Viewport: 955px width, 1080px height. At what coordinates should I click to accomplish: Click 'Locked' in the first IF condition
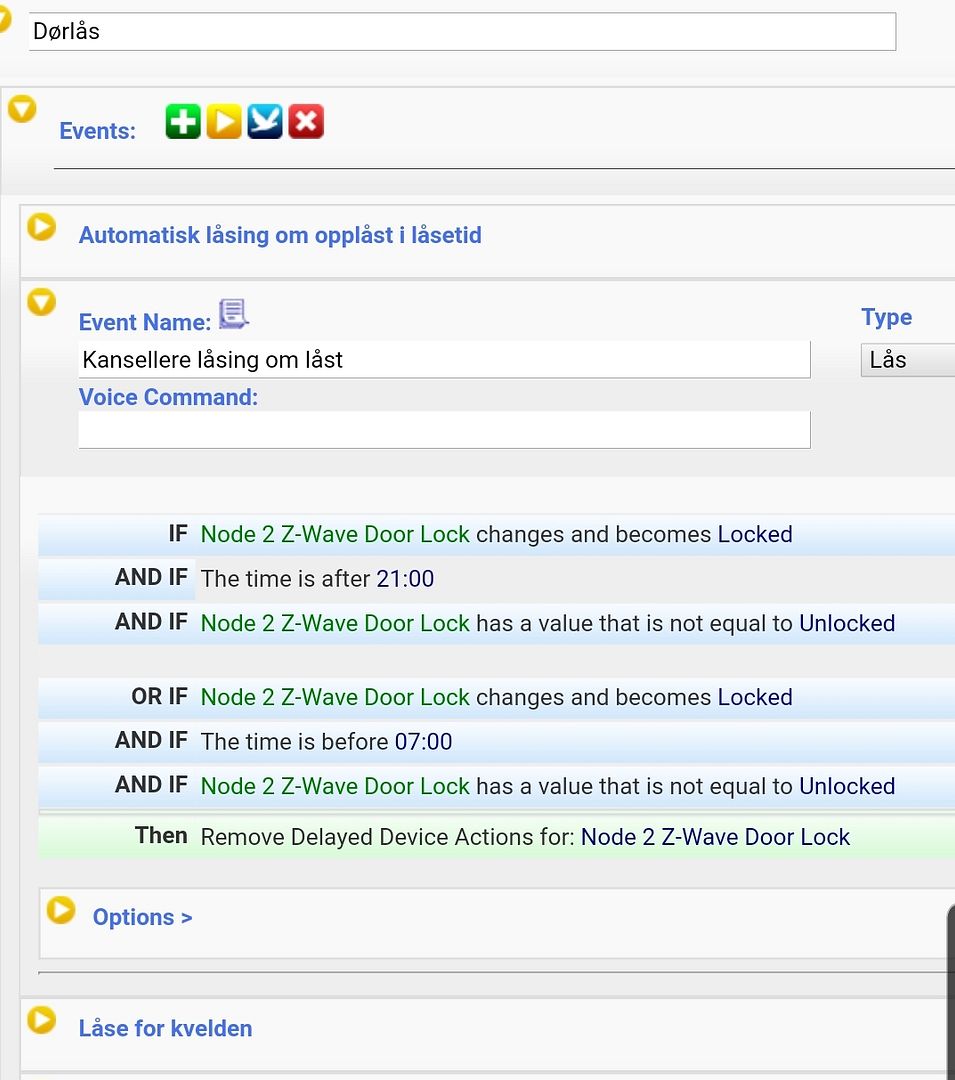click(755, 534)
